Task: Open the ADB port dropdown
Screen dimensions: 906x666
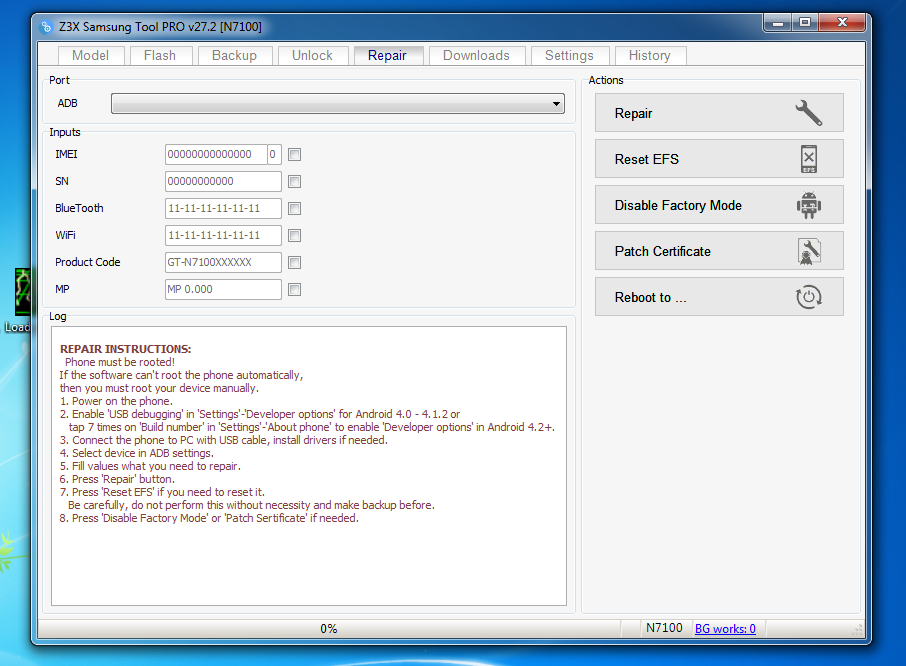Action: (338, 103)
